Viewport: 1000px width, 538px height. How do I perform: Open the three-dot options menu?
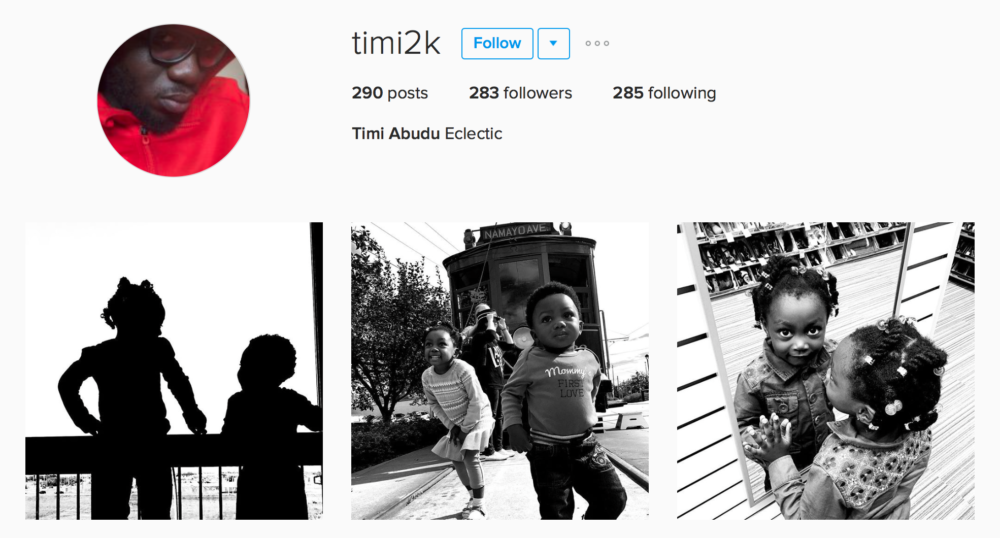click(x=598, y=43)
